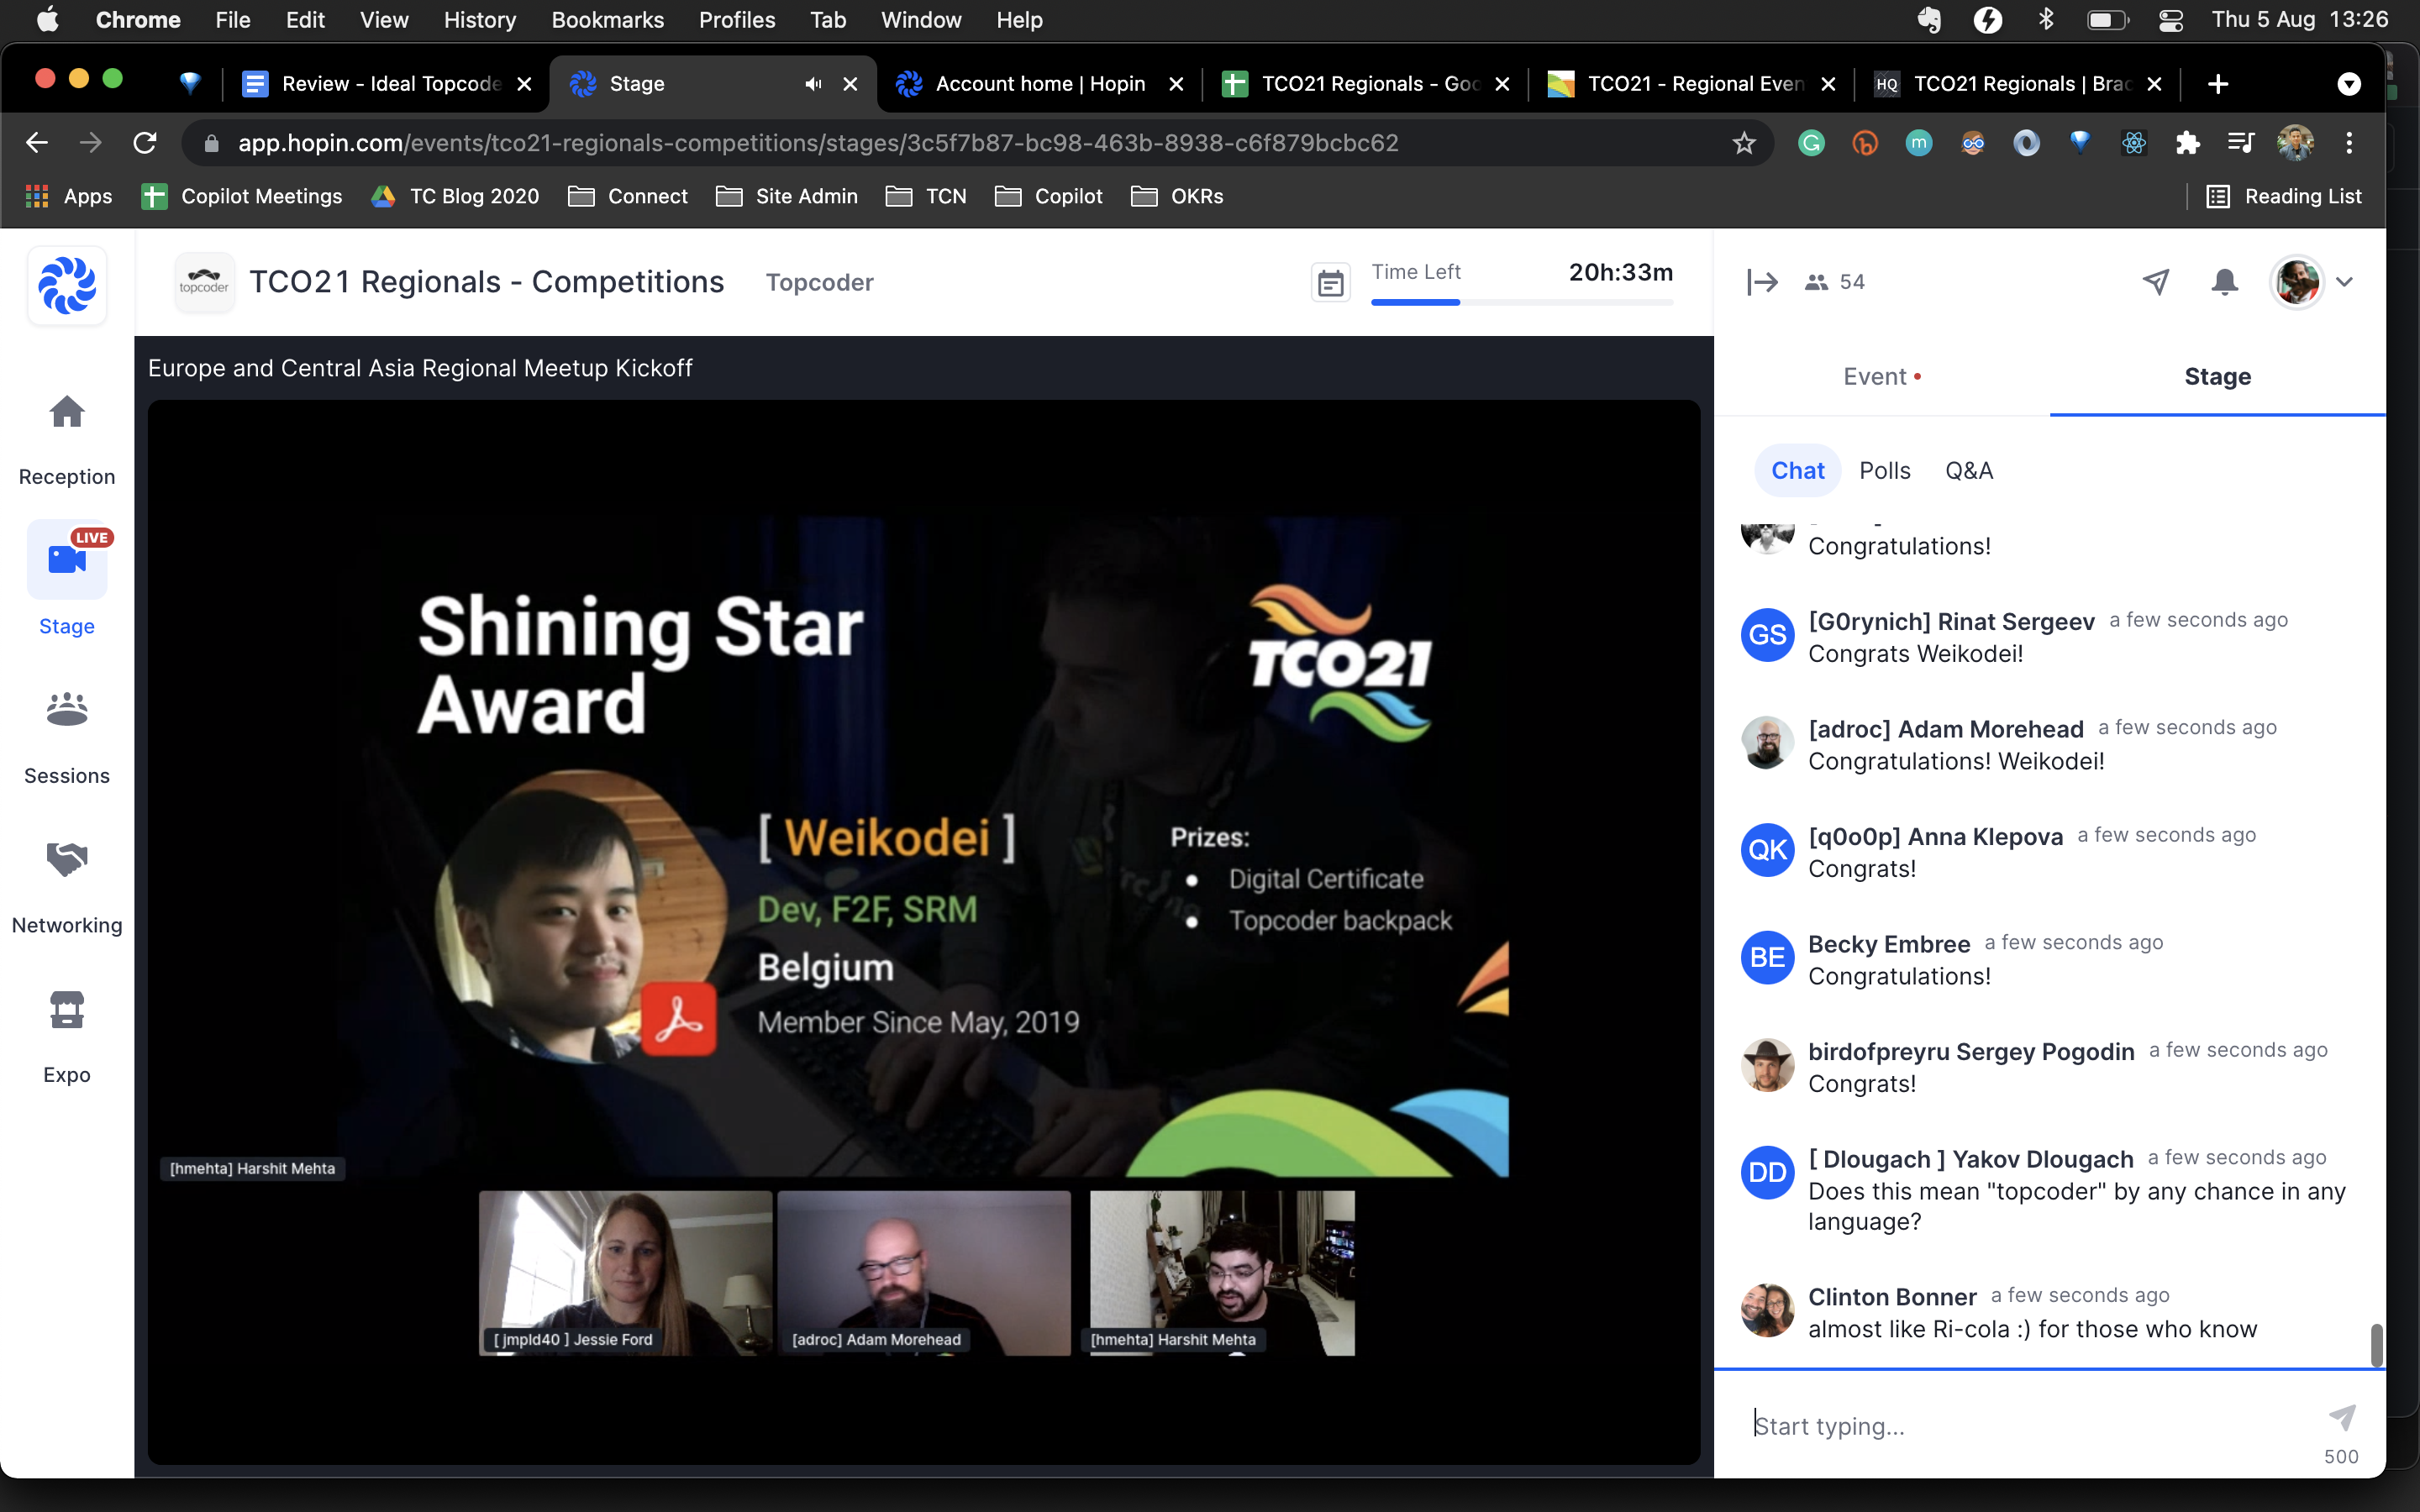This screenshot has width=2420, height=1512.
Task: Open the TCN bookmarks folder
Action: 926,196
